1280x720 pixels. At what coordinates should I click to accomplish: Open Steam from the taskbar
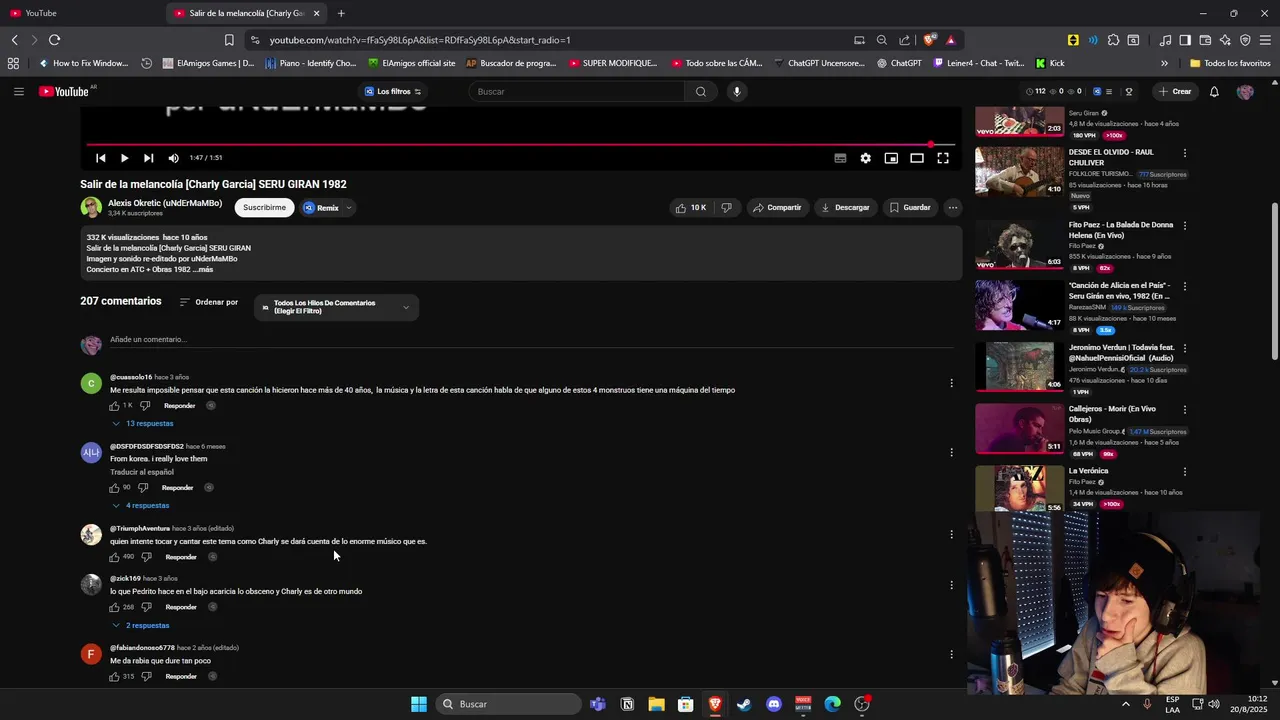point(744,704)
